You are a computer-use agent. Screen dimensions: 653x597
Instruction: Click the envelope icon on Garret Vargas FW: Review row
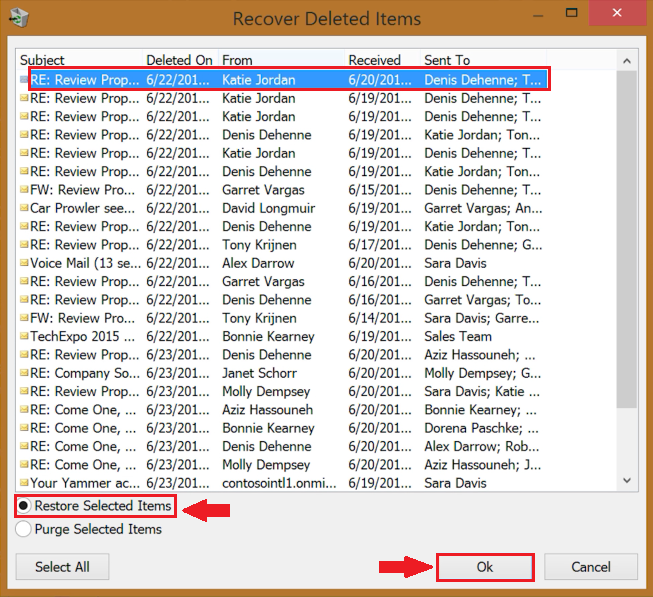click(x=24, y=189)
